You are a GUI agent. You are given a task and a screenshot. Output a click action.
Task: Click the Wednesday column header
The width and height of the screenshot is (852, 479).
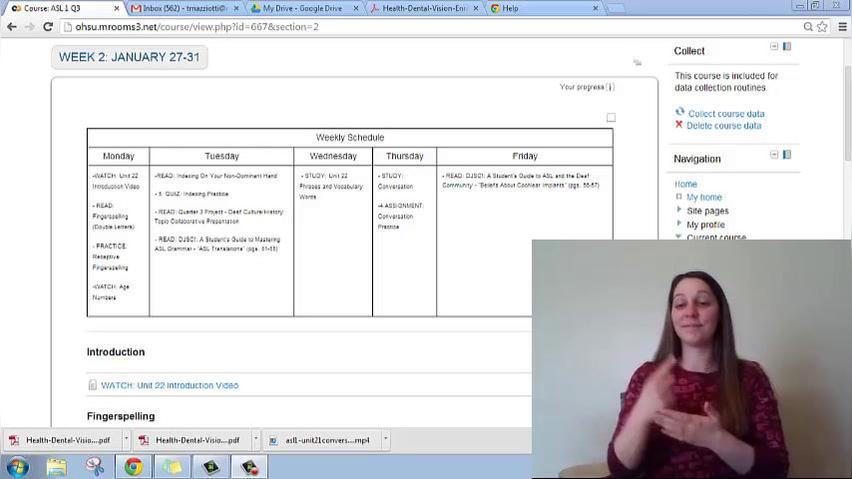(333, 156)
